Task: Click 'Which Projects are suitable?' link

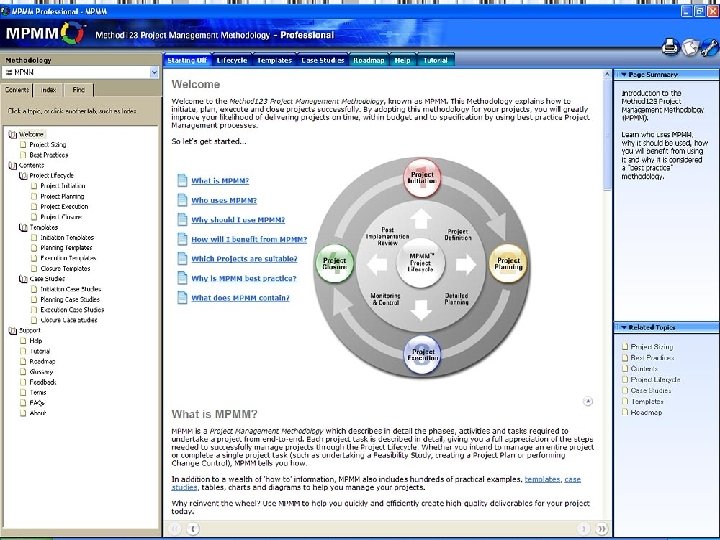Action: coord(244,259)
